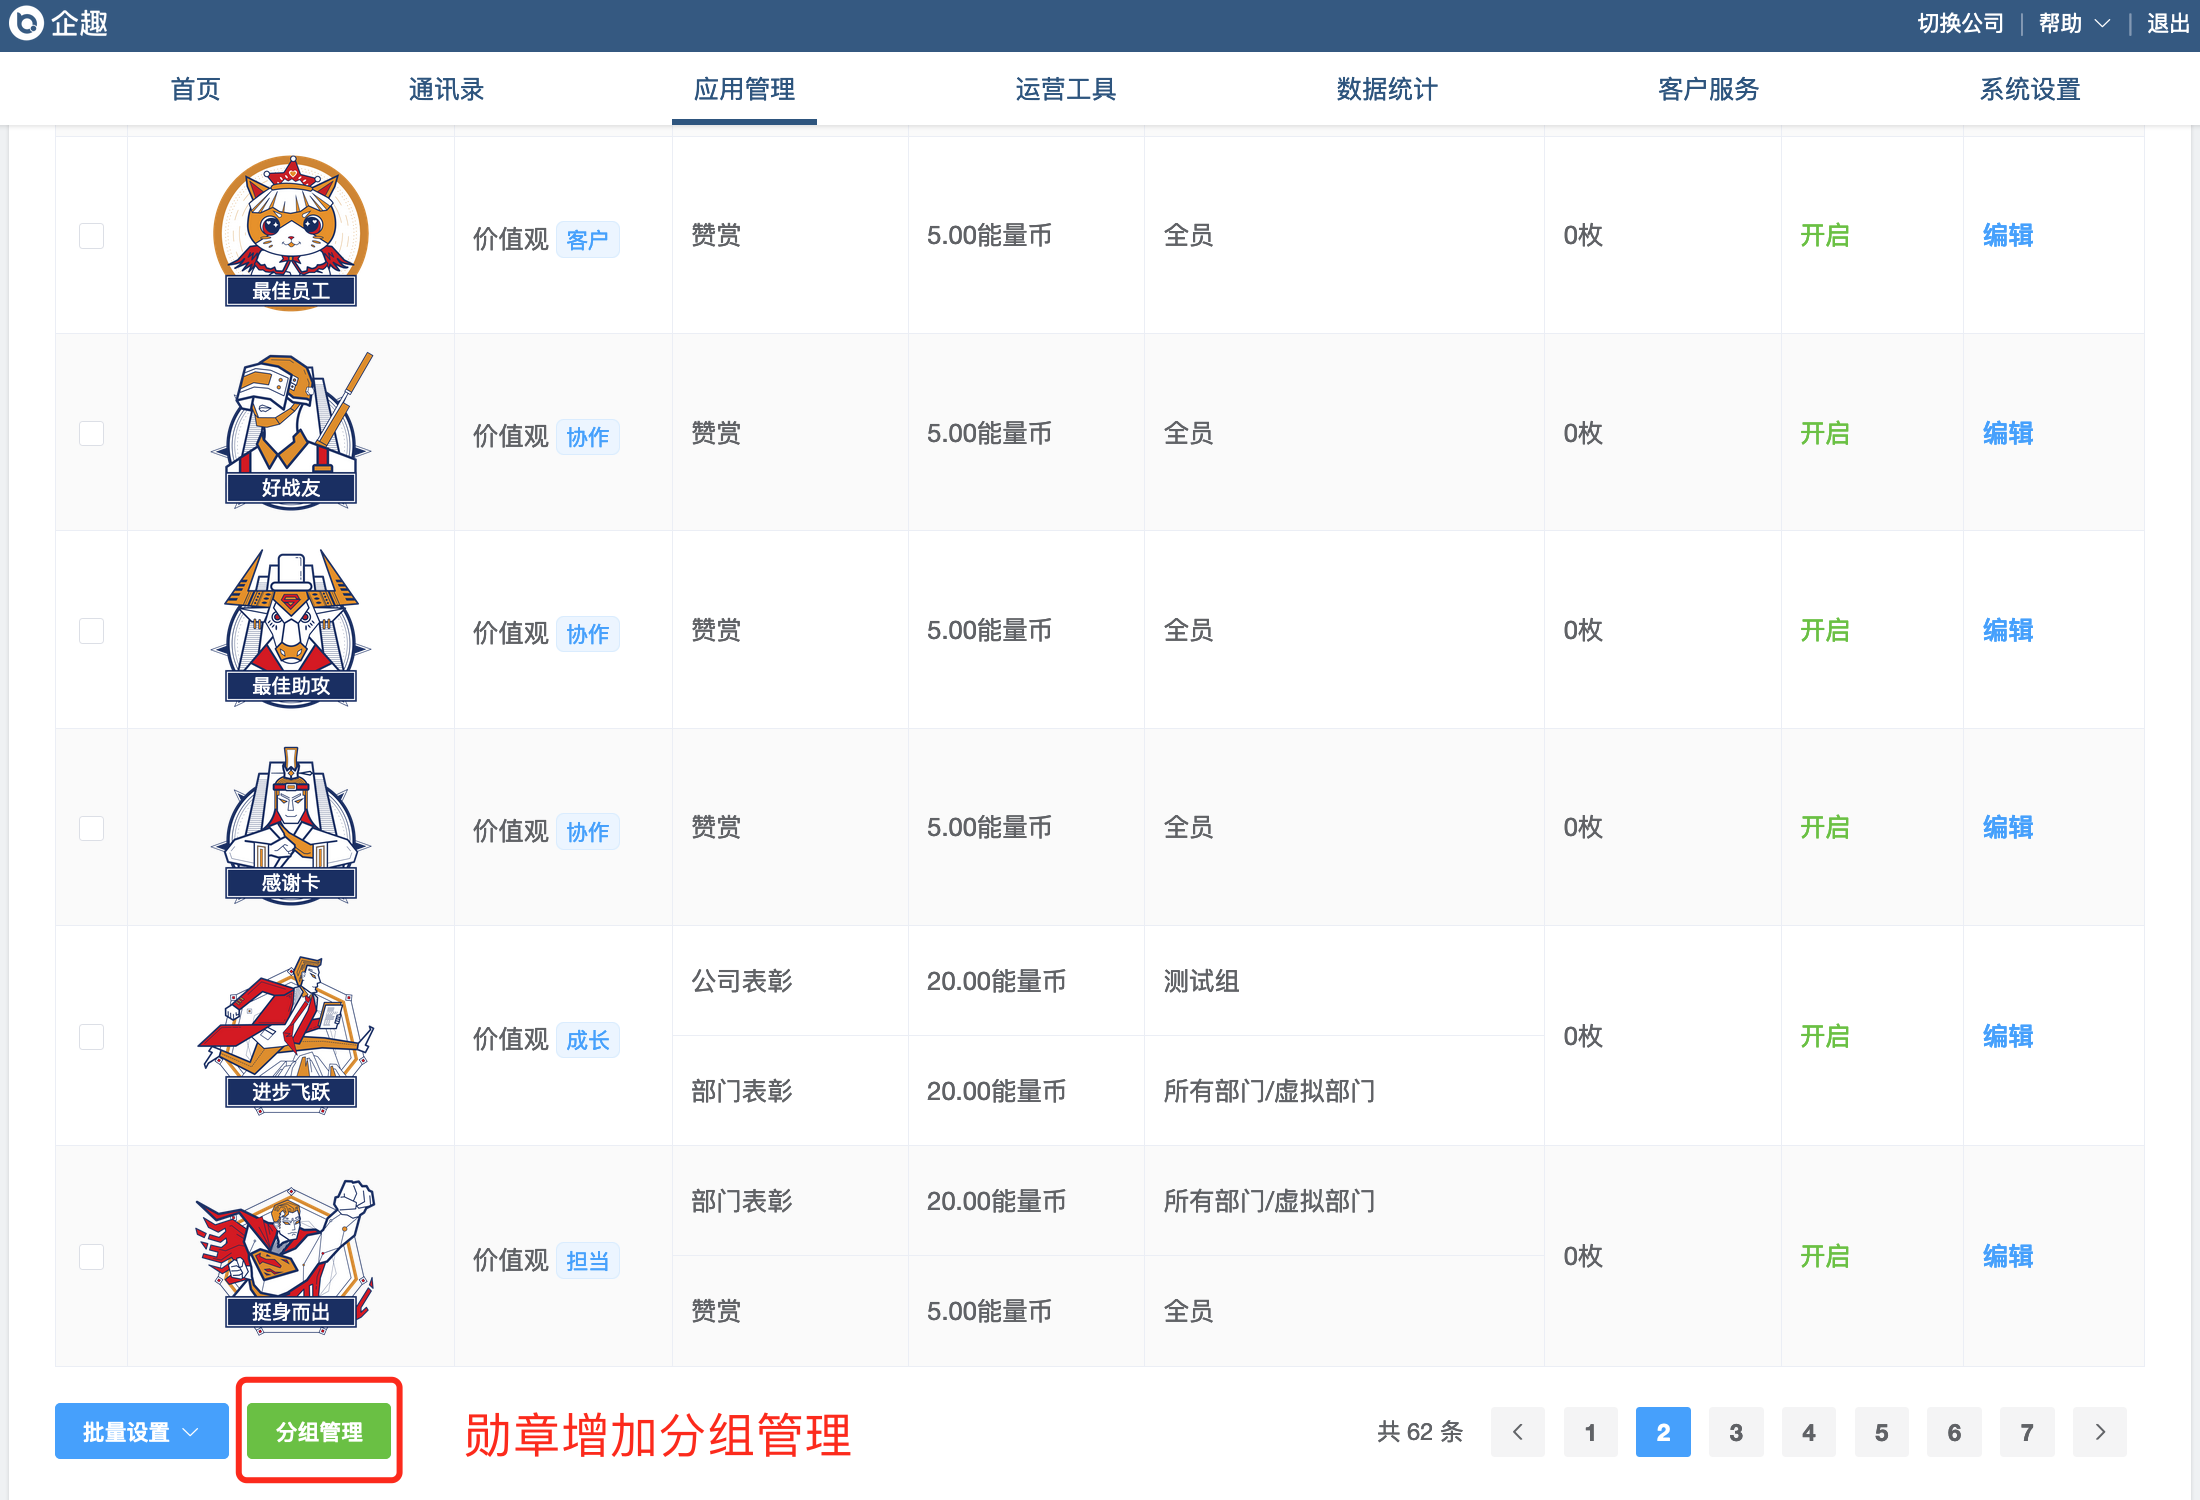2200x1500 pixels.
Task: Click the 企趣 logo icon
Action: (x=27, y=22)
